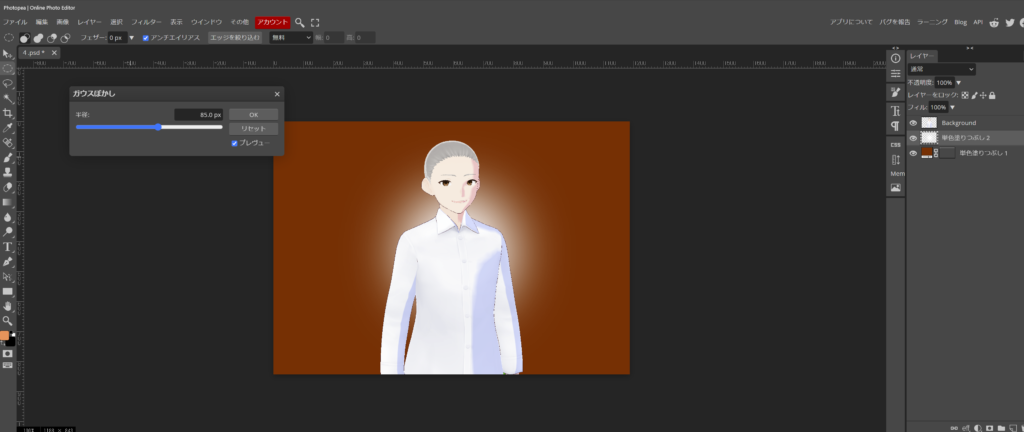Open the Info panel icon
This screenshot has width=1024, height=432.
coord(895,59)
